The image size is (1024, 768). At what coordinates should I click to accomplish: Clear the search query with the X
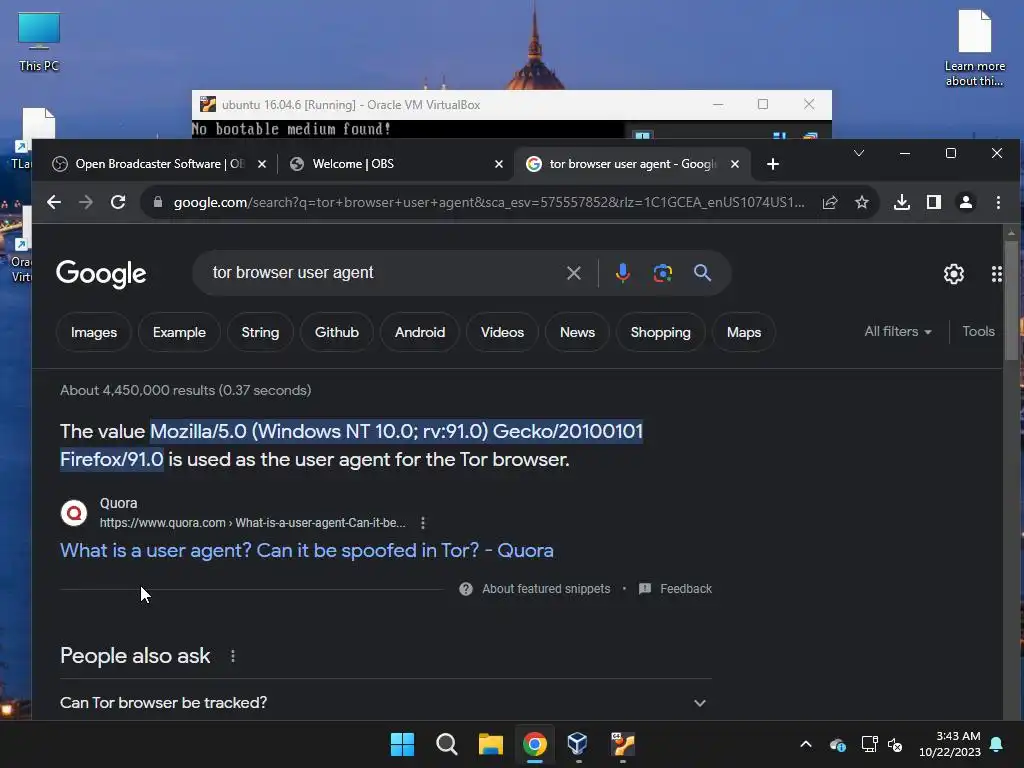pyautogui.click(x=573, y=273)
